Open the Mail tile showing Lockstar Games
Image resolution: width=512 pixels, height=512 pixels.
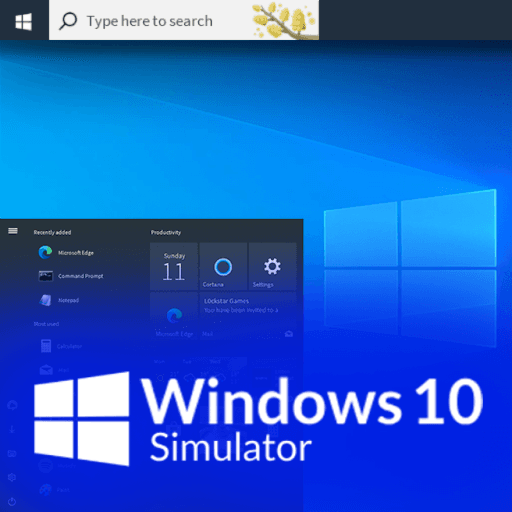click(248, 316)
